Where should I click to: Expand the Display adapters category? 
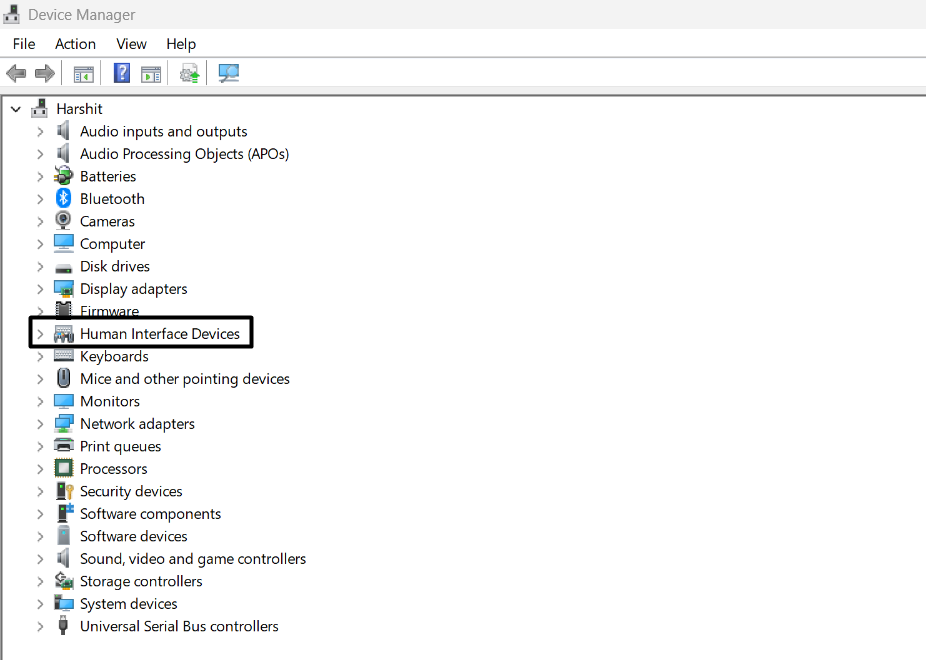[40, 289]
